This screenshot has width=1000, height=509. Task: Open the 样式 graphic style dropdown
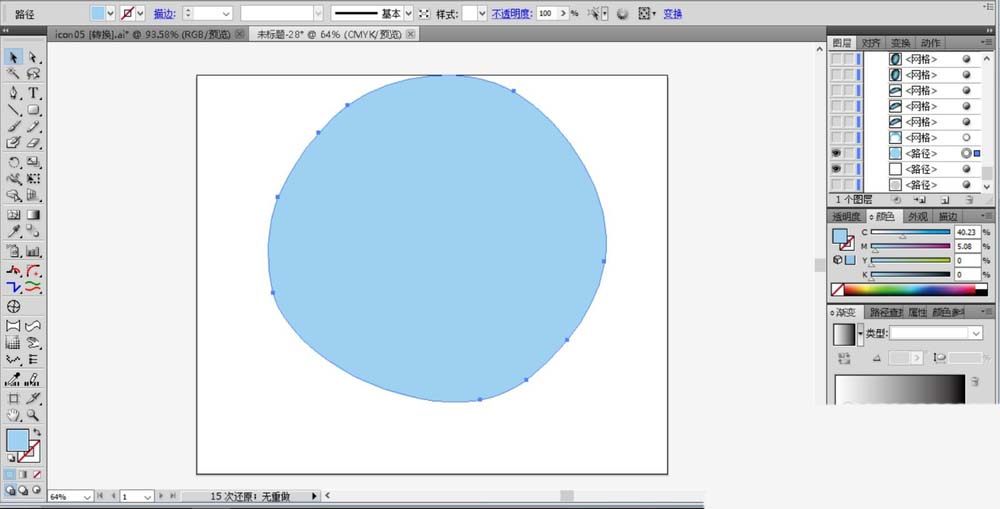click(x=482, y=13)
